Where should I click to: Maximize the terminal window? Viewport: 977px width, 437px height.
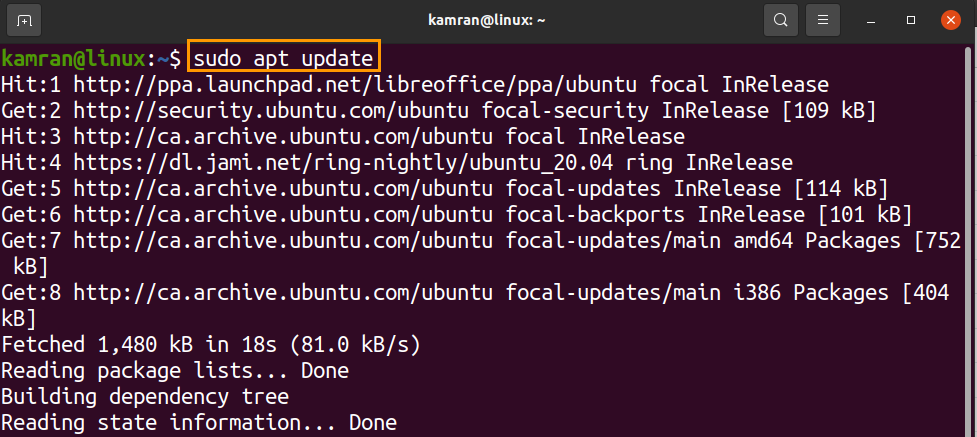911,19
